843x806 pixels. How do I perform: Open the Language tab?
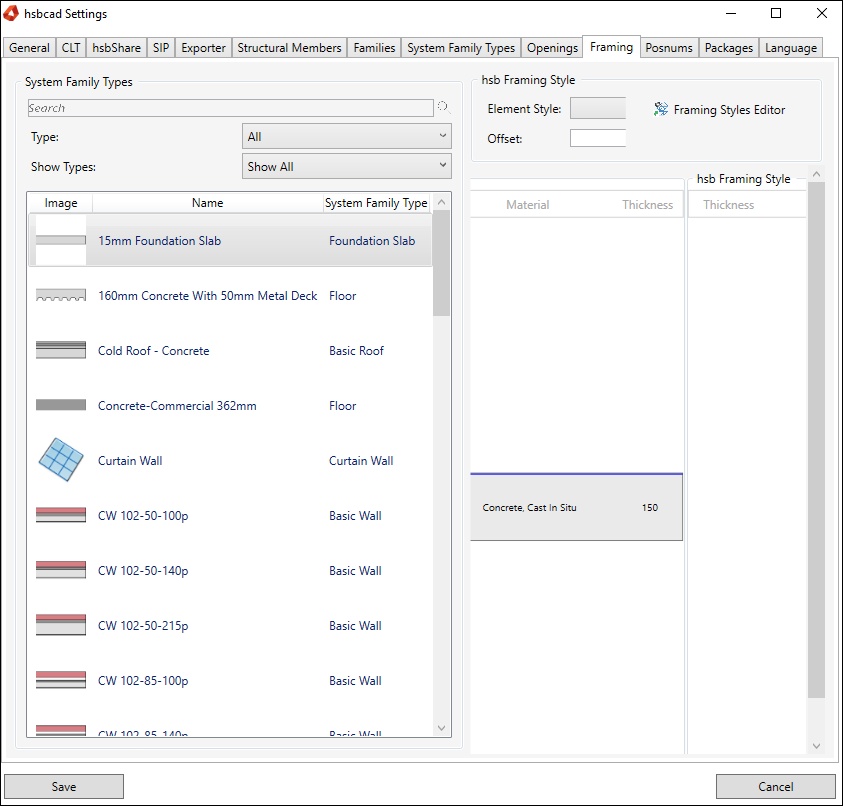pyautogui.click(x=791, y=48)
